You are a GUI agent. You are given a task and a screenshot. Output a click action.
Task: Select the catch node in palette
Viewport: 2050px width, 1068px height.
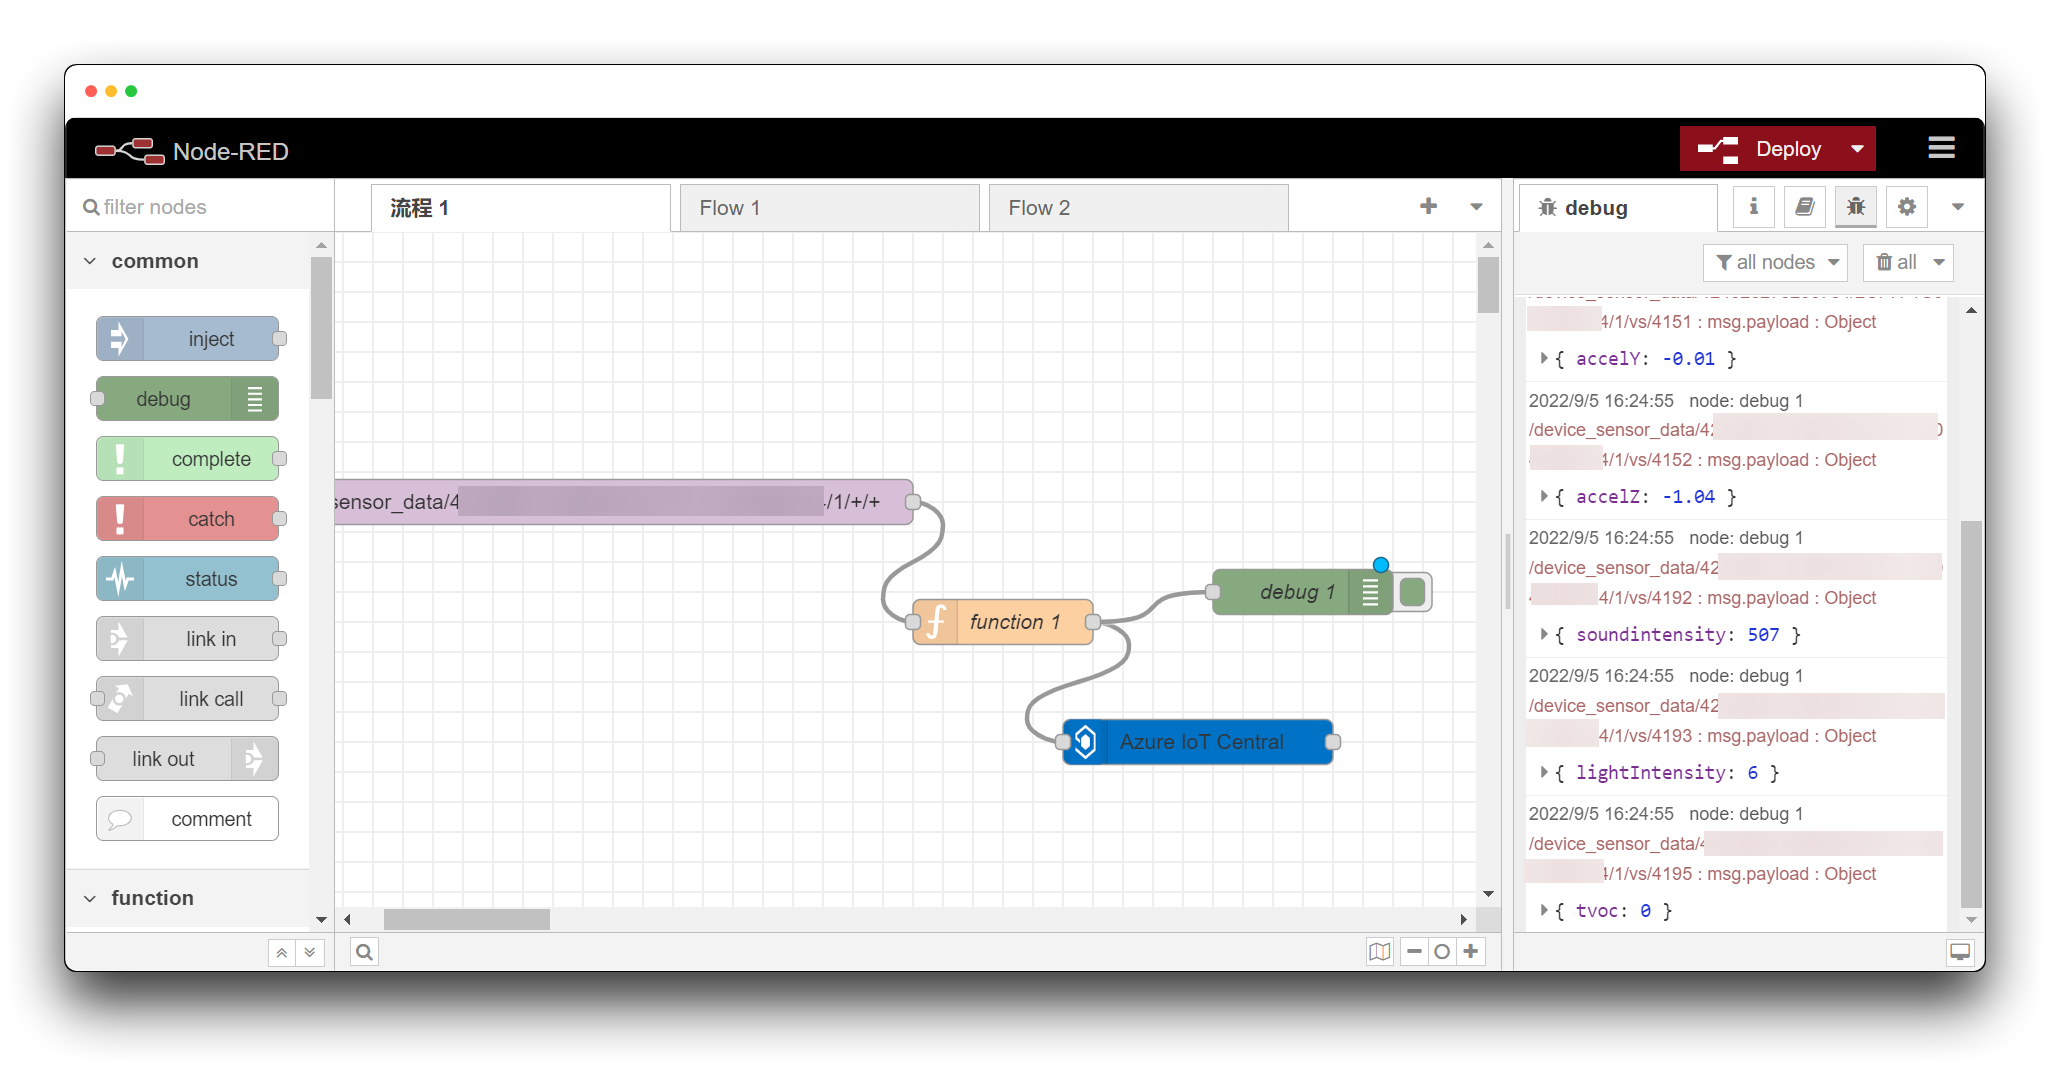pyautogui.click(x=187, y=519)
